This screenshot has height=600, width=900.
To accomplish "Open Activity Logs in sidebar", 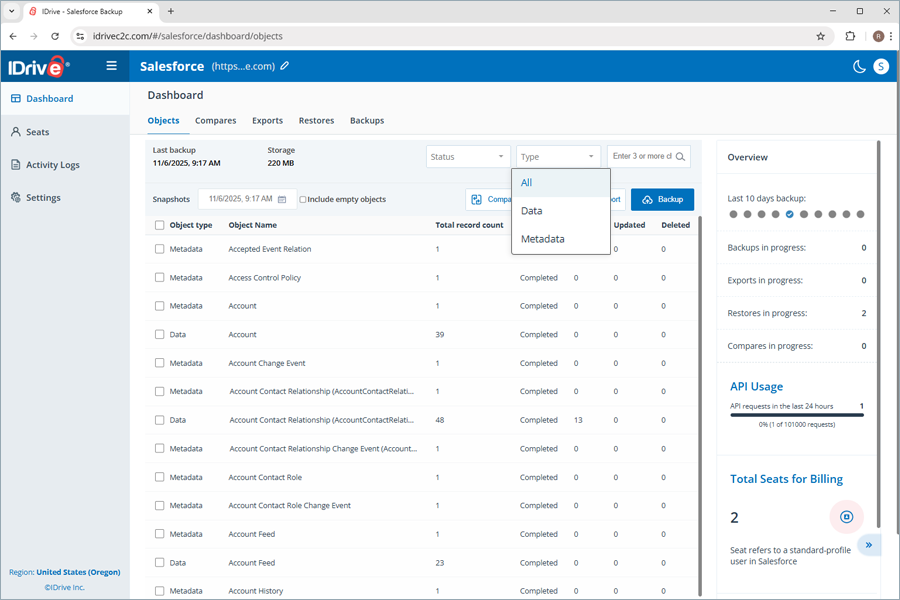I will point(52,165).
